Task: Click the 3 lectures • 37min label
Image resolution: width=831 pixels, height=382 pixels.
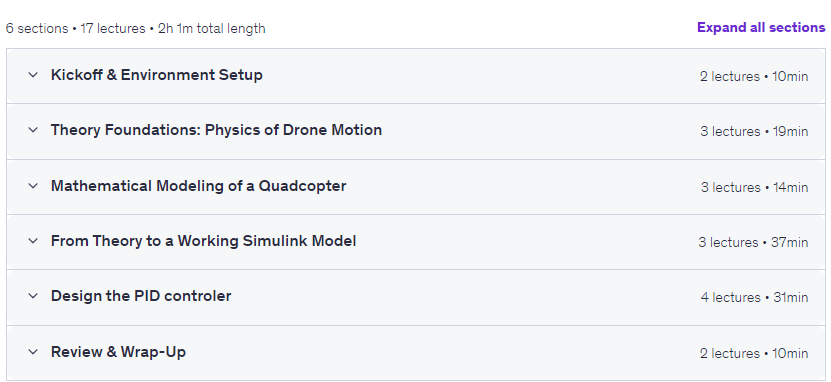Action: [753, 243]
